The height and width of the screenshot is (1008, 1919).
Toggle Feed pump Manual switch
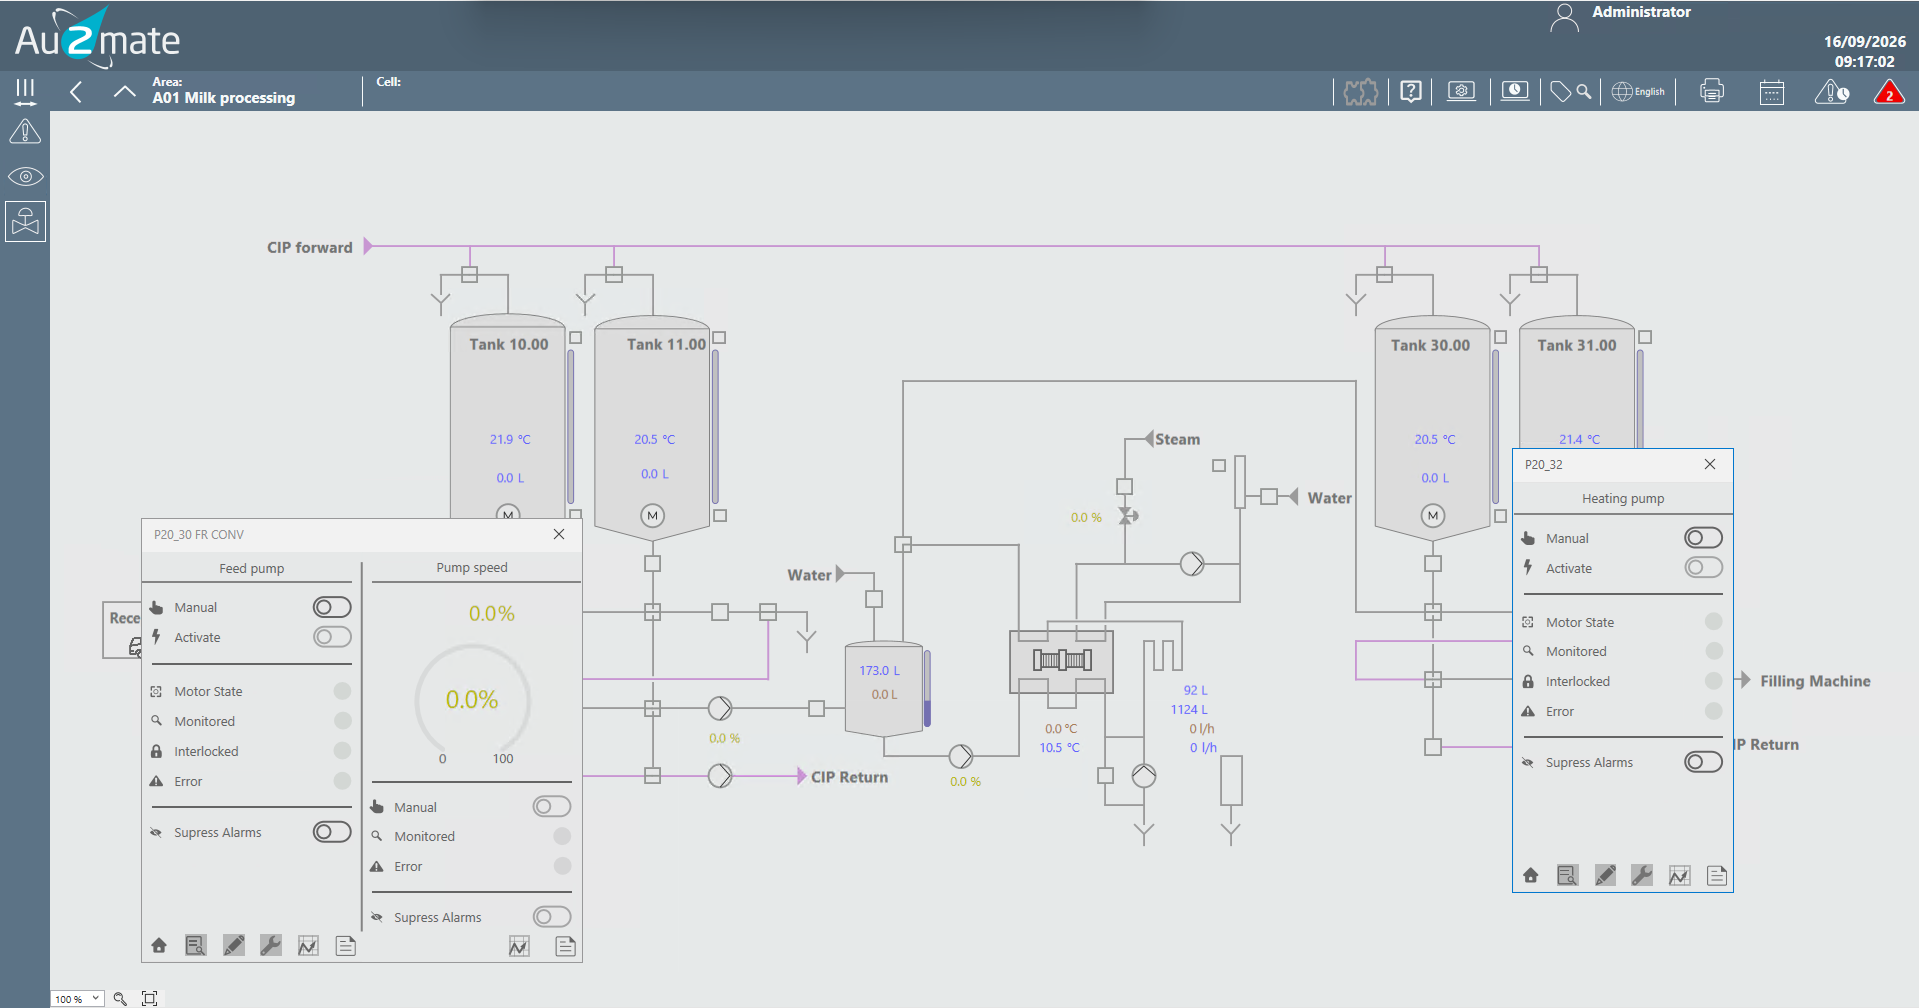coord(332,607)
